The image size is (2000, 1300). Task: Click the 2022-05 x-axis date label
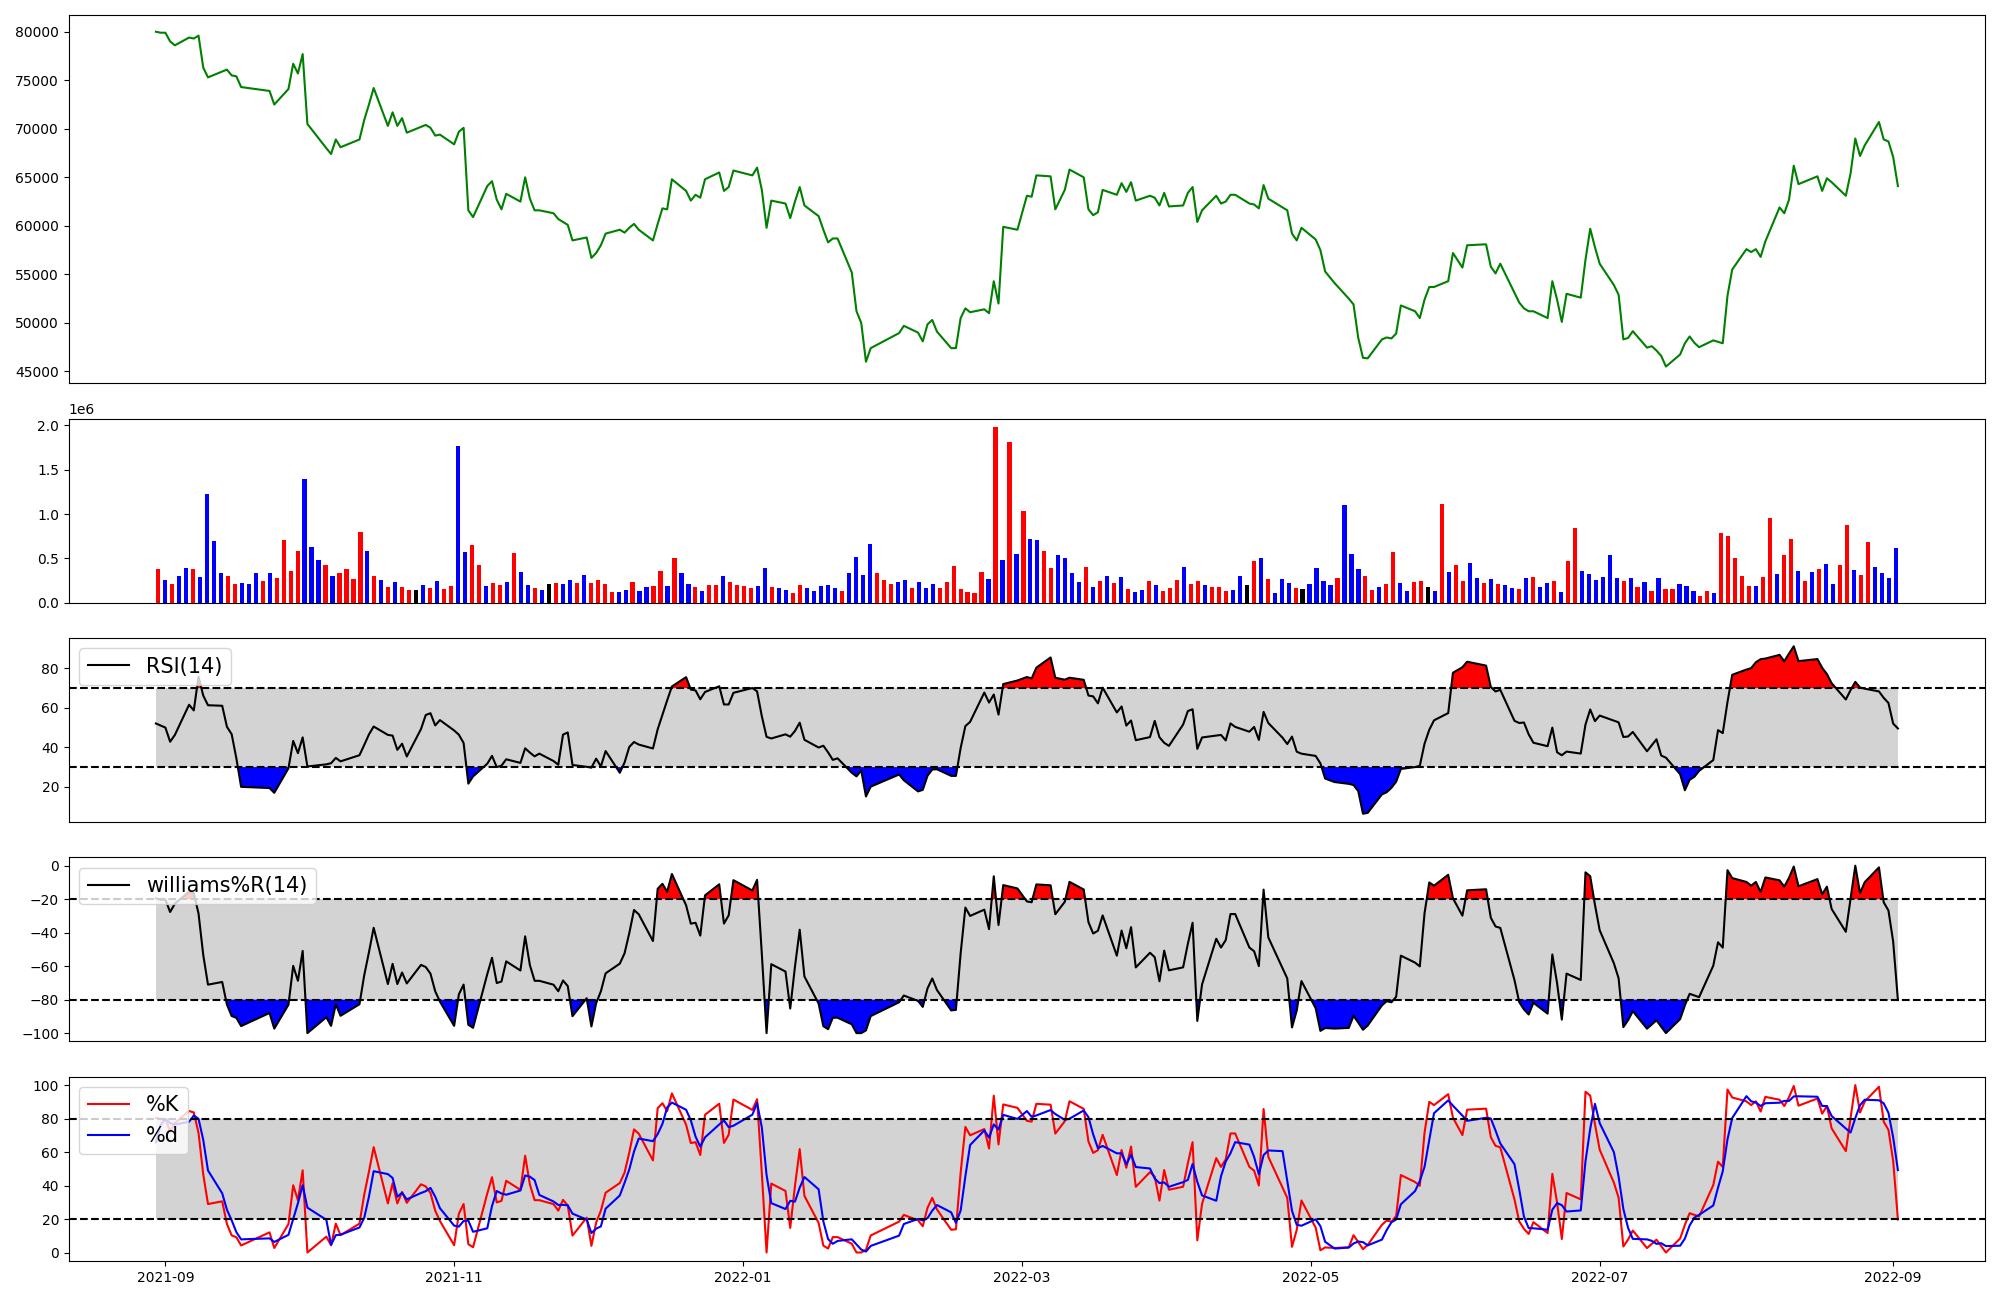click(x=1310, y=1277)
